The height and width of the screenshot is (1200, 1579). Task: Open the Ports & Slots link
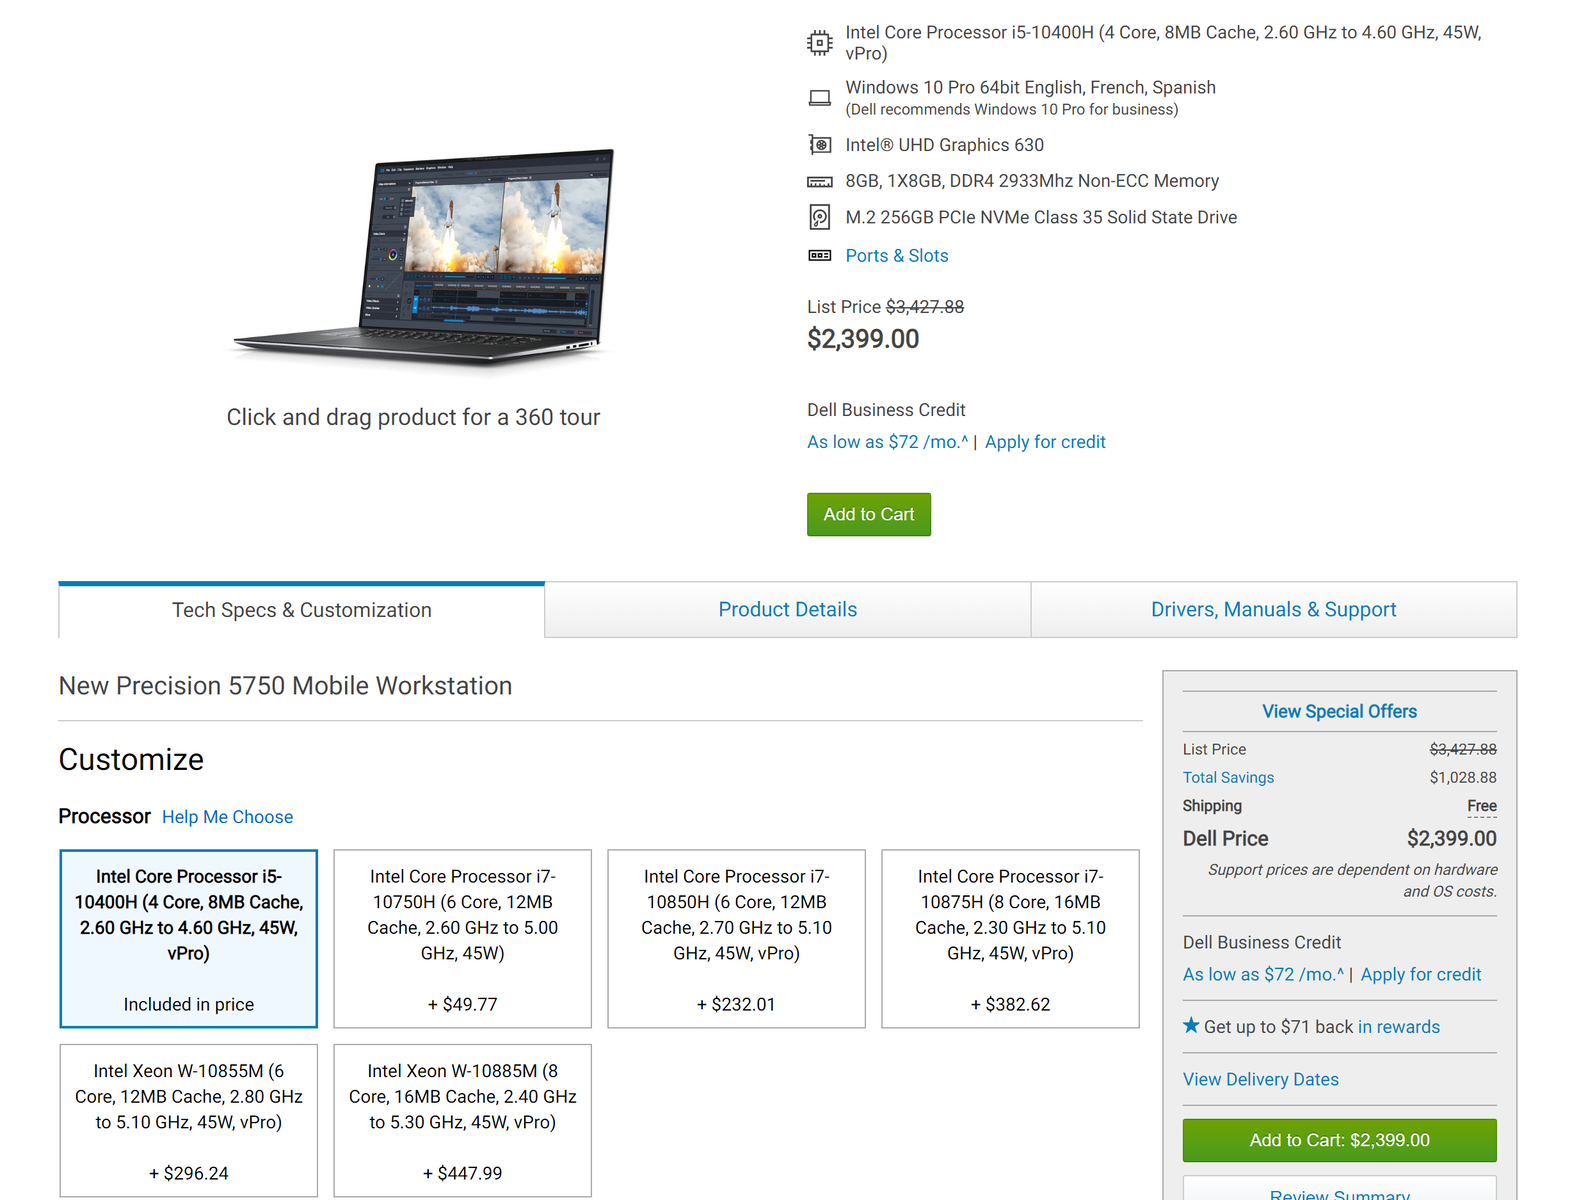(x=897, y=256)
